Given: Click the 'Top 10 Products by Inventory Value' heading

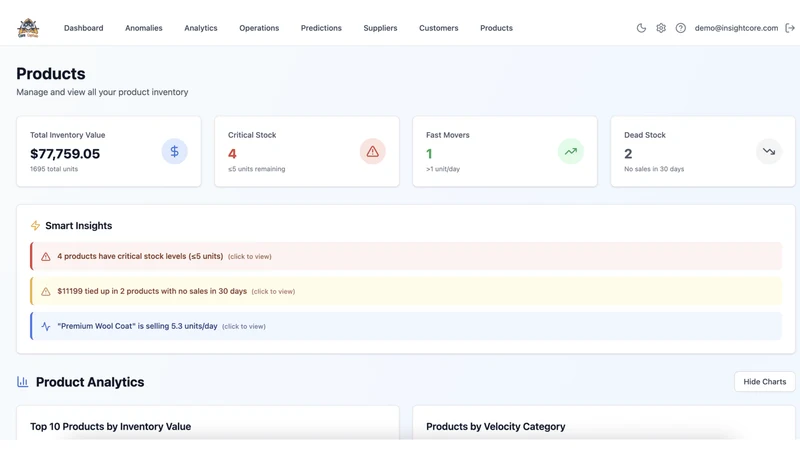Looking at the screenshot, I should 111,427.
